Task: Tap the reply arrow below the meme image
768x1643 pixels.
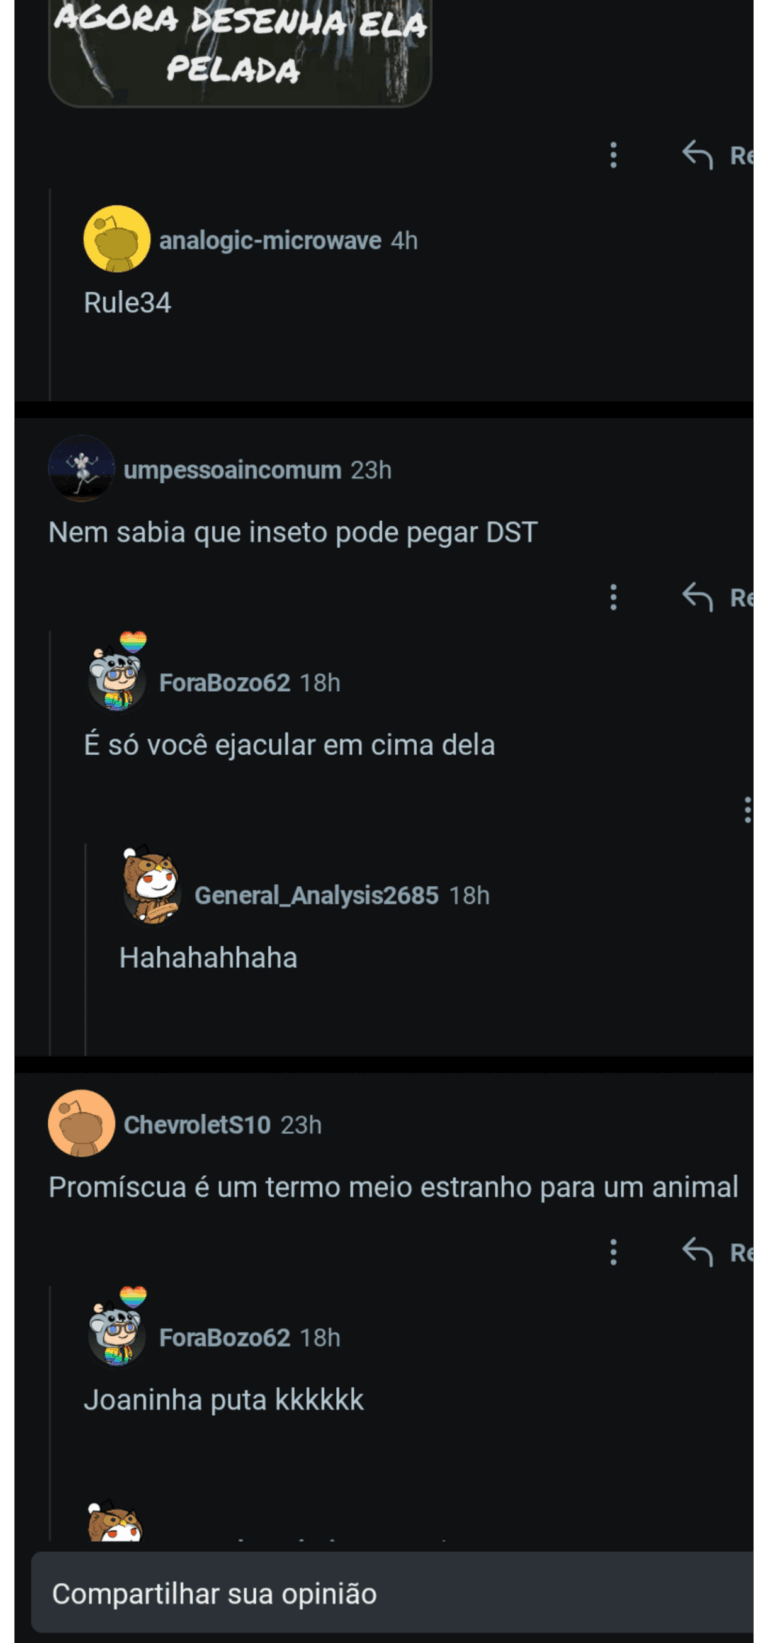Action: [x=698, y=155]
